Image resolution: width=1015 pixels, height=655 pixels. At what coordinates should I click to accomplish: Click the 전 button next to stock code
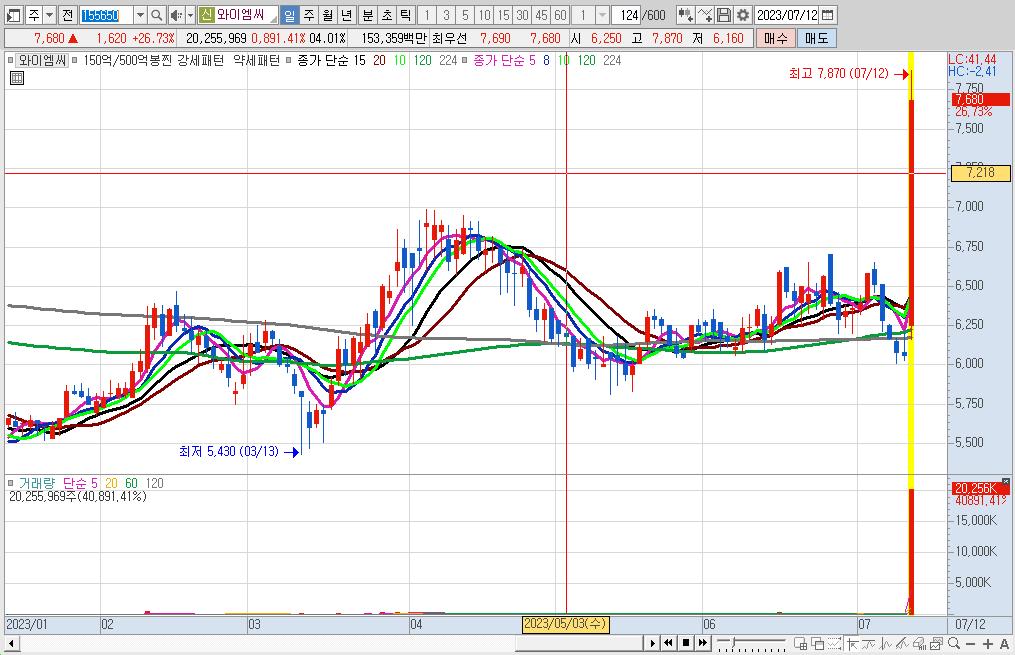coord(67,14)
